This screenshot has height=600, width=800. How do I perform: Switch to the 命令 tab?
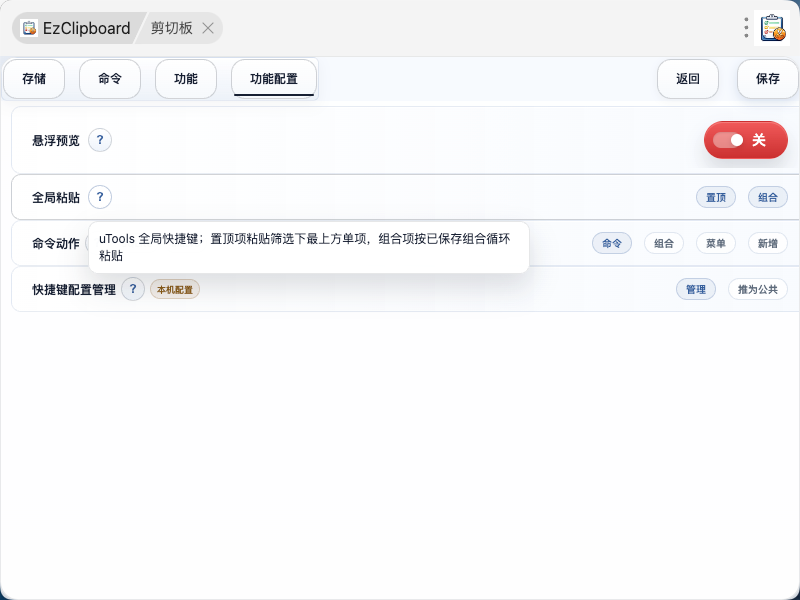[110, 79]
